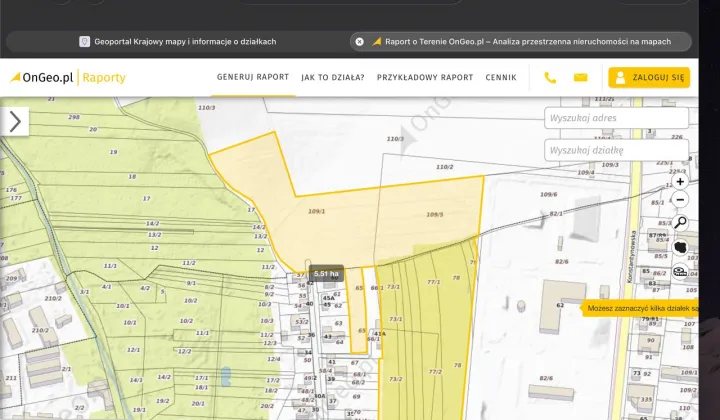Viewport: 720px width, 420px height.
Task: Click the 5.51 ha area label
Action: click(x=326, y=274)
